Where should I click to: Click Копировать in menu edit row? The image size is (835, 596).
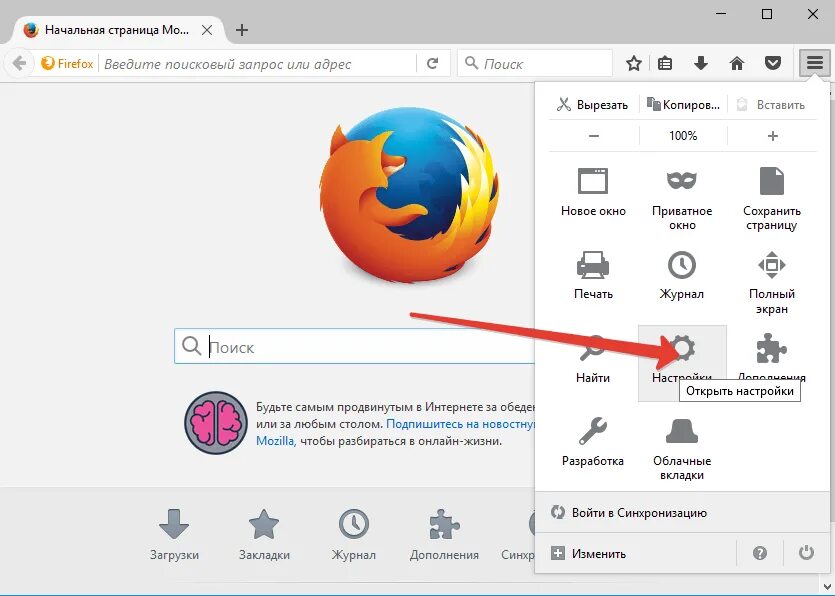pyautogui.click(x=683, y=104)
